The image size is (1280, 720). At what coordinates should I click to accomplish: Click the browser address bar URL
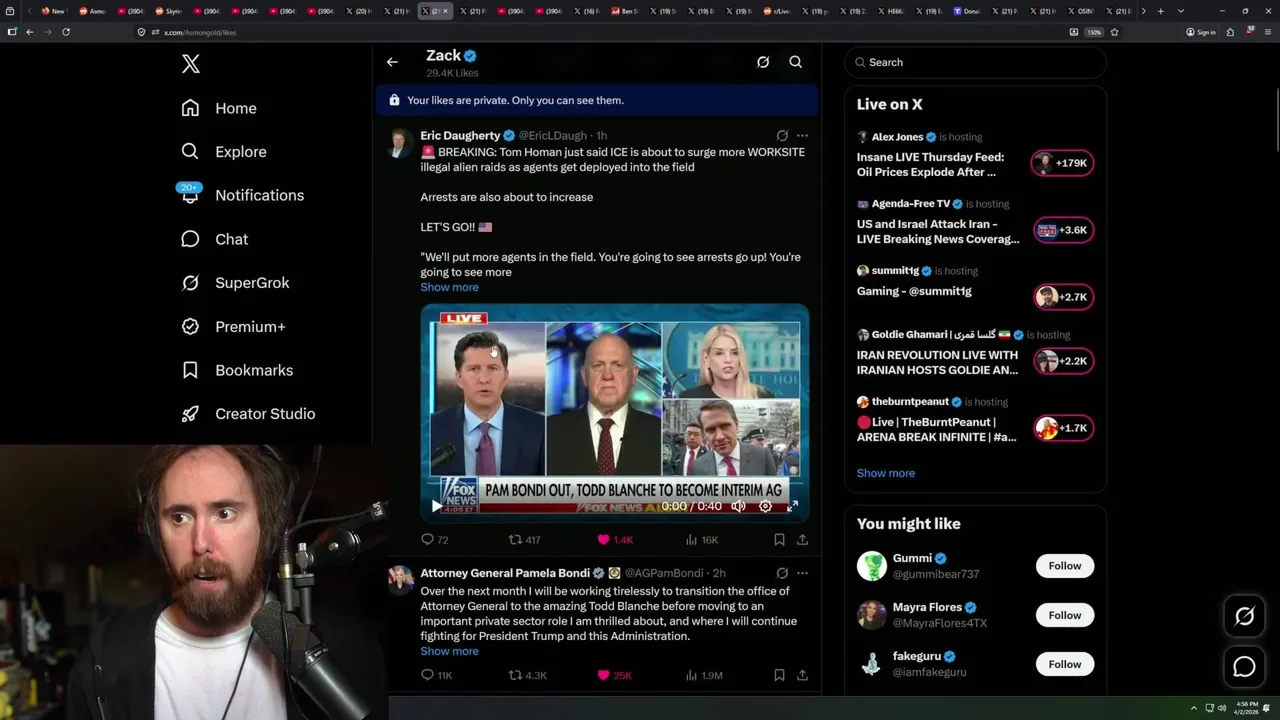click(200, 32)
